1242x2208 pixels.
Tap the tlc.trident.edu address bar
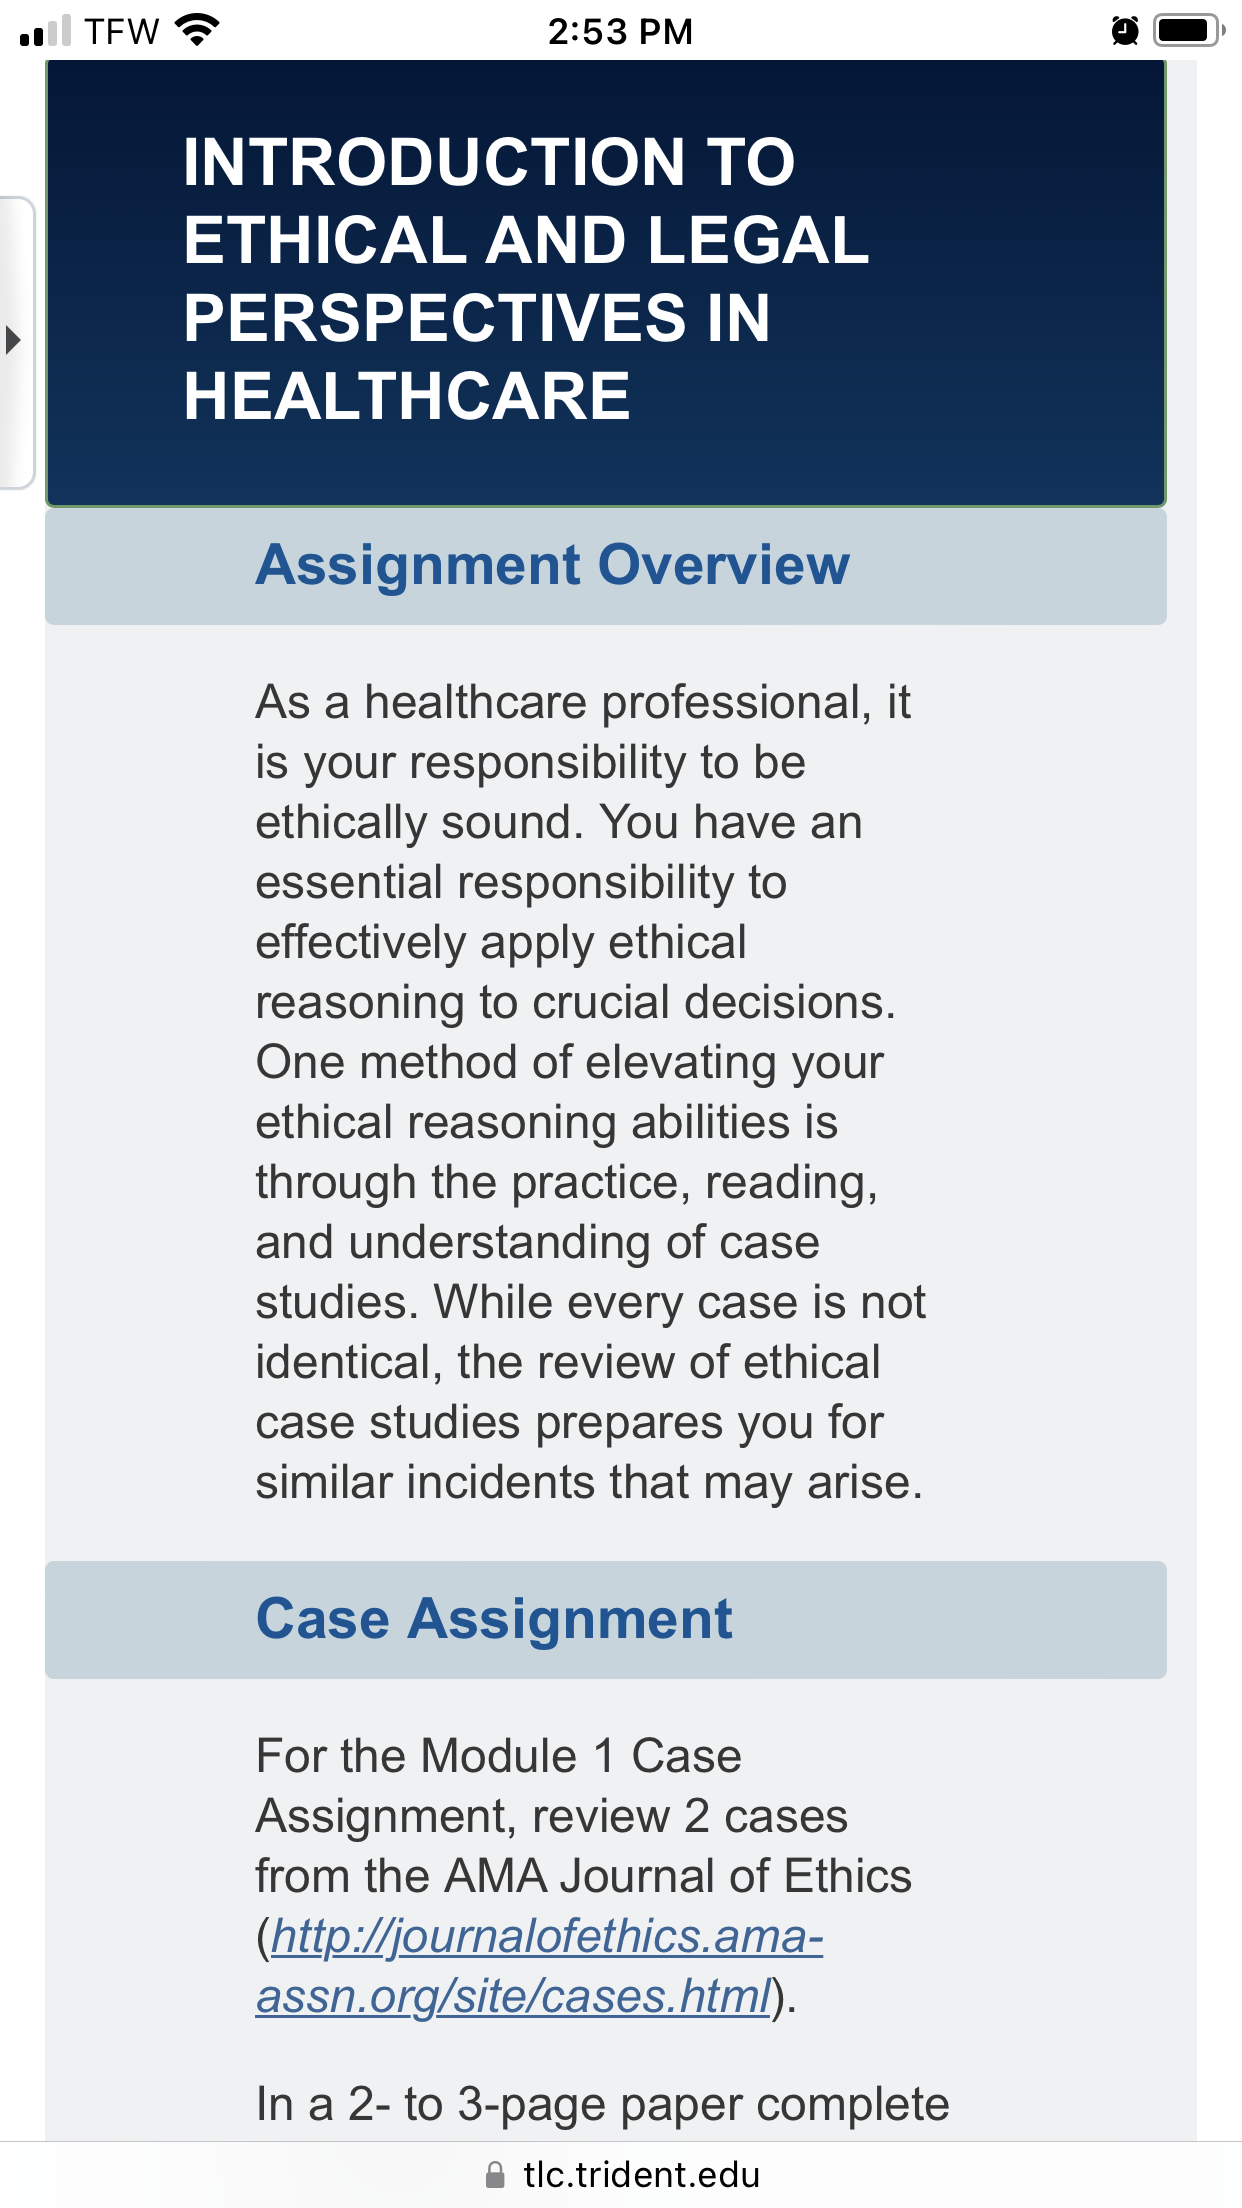[621, 2175]
